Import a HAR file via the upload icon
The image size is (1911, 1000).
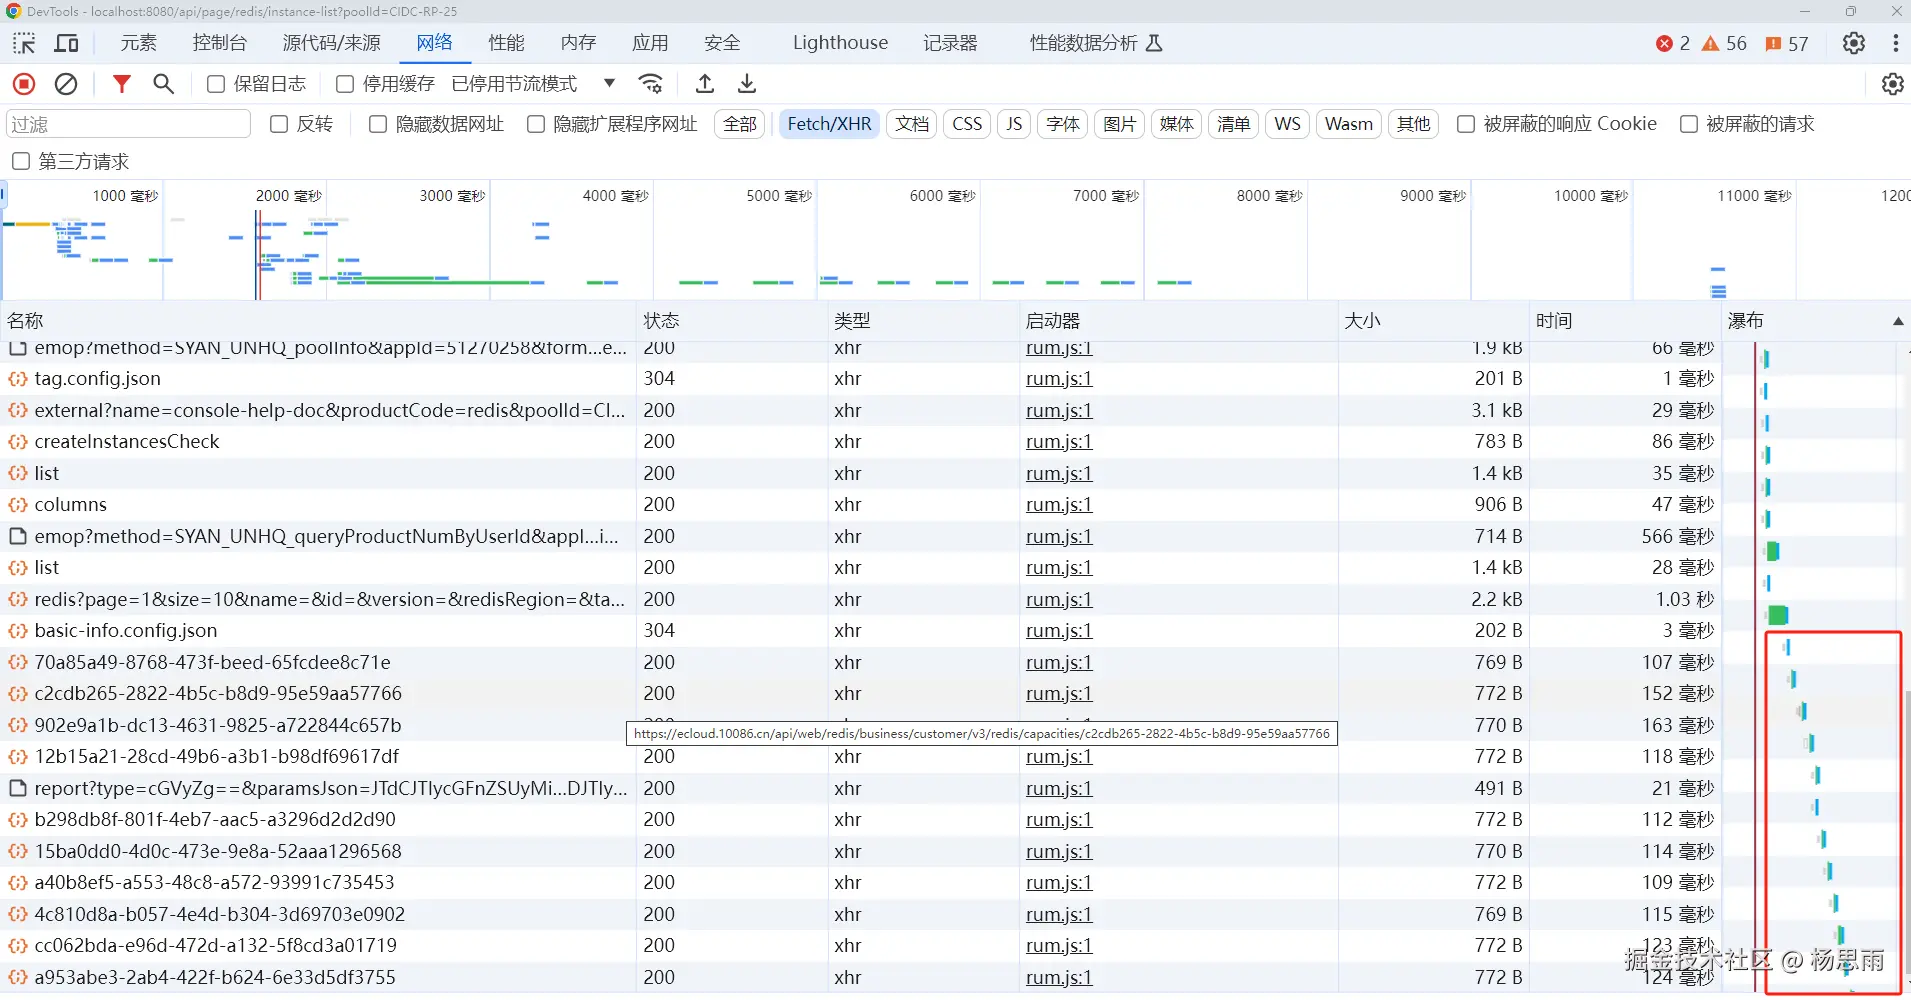pyautogui.click(x=705, y=84)
